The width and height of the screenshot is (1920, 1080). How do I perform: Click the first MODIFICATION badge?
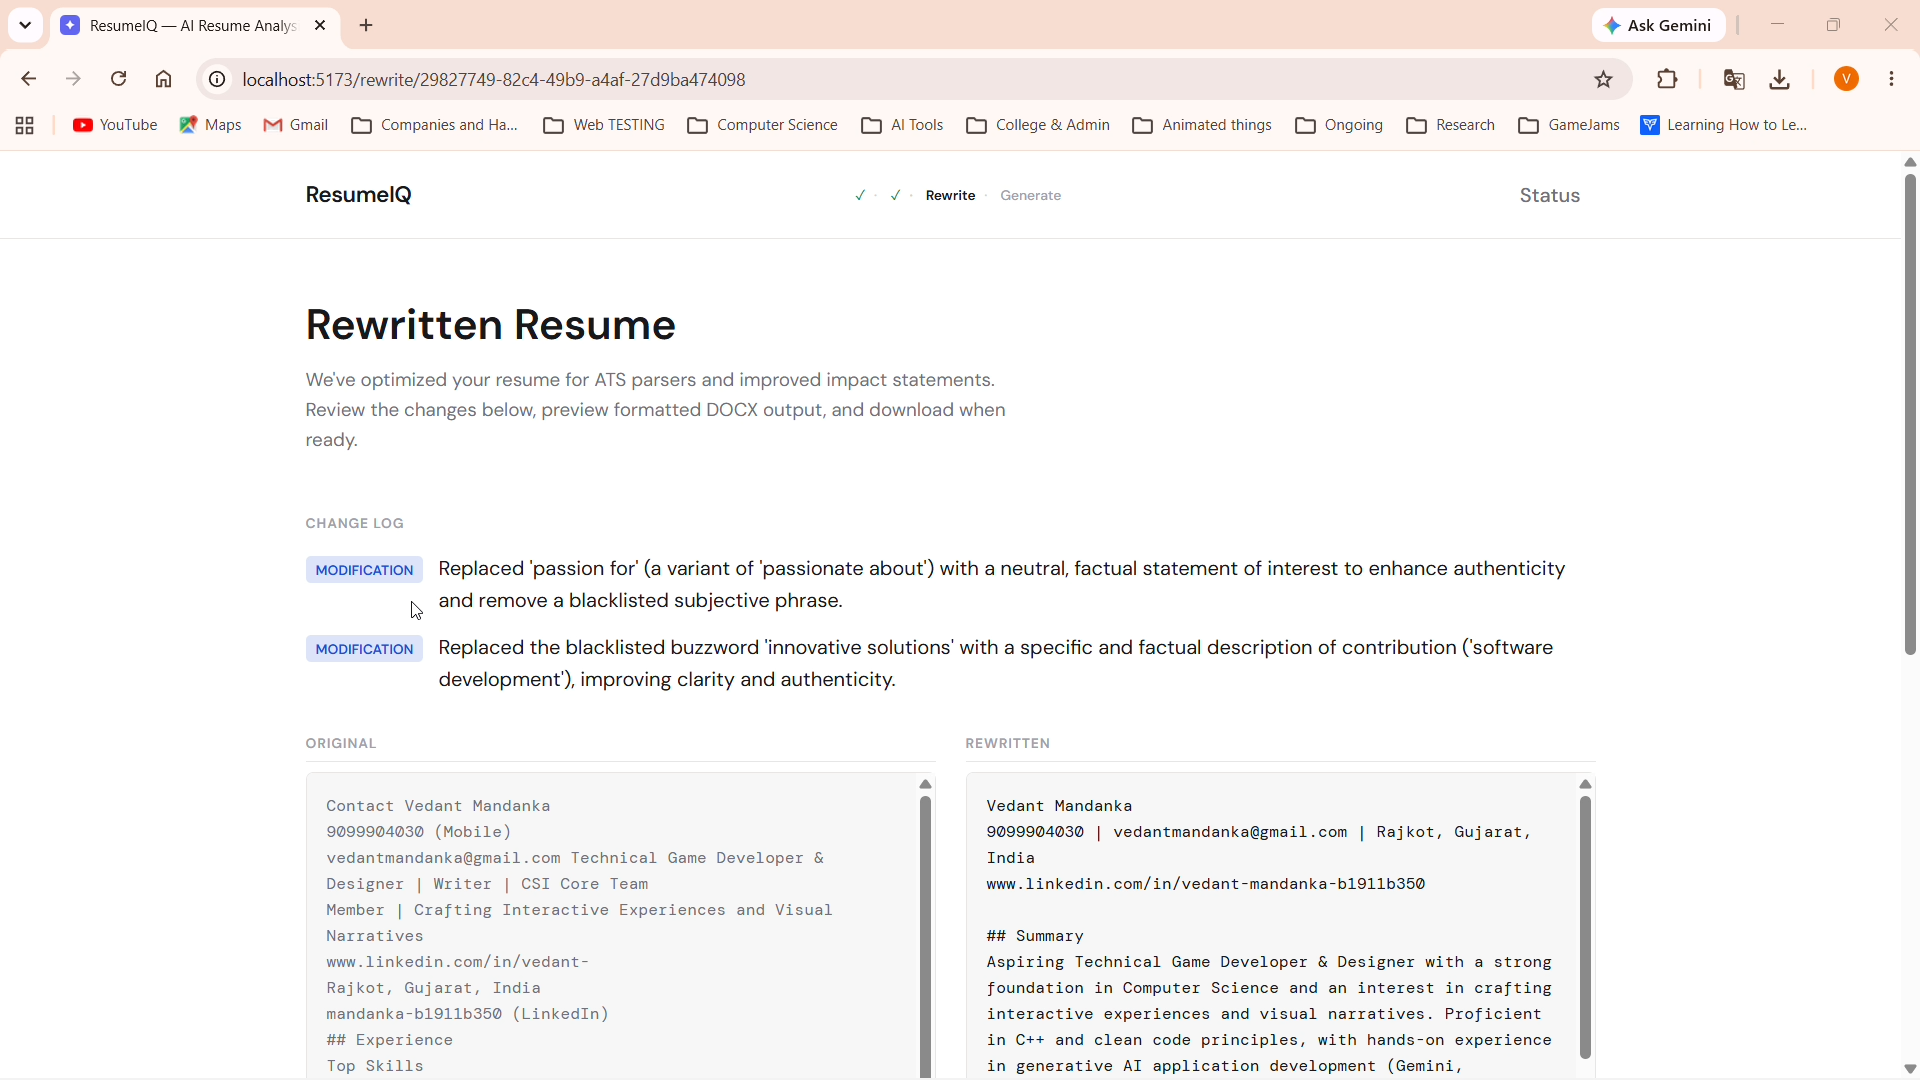(364, 571)
